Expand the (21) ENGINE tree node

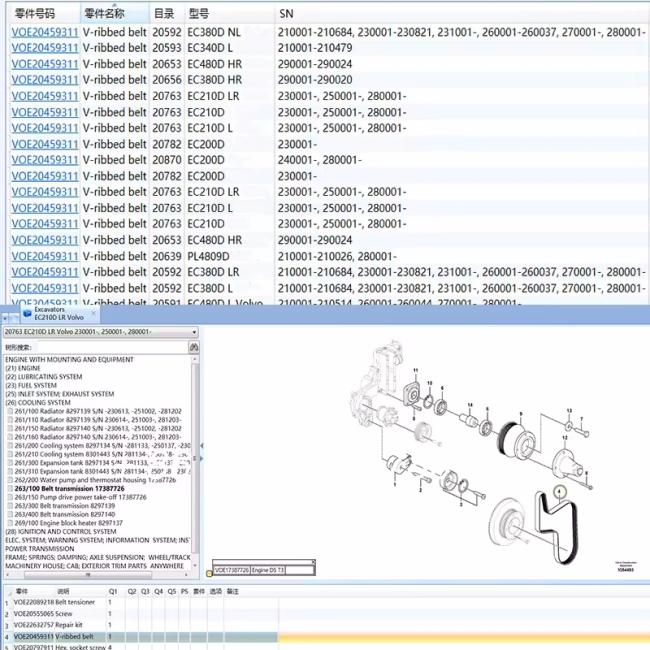coord(23,368)
